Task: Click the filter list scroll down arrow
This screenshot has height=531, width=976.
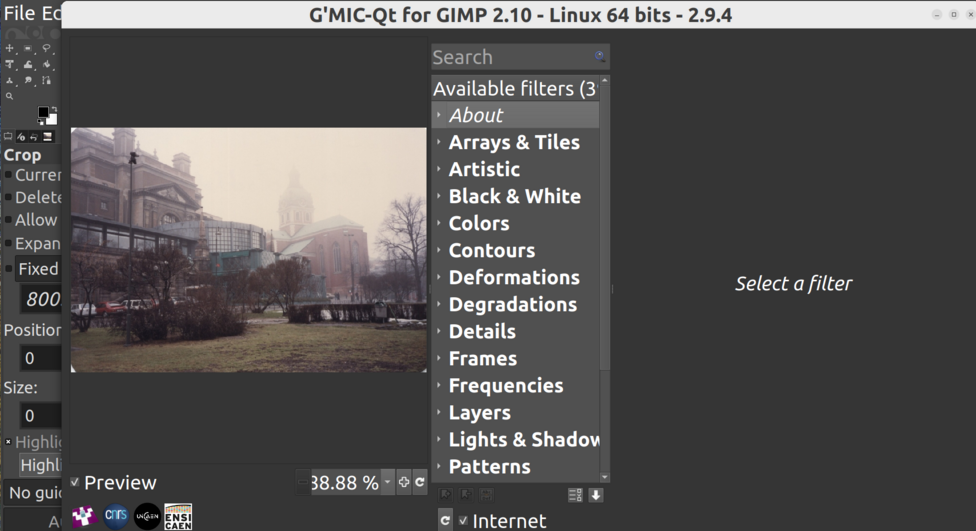Action: tap(604, 477)
